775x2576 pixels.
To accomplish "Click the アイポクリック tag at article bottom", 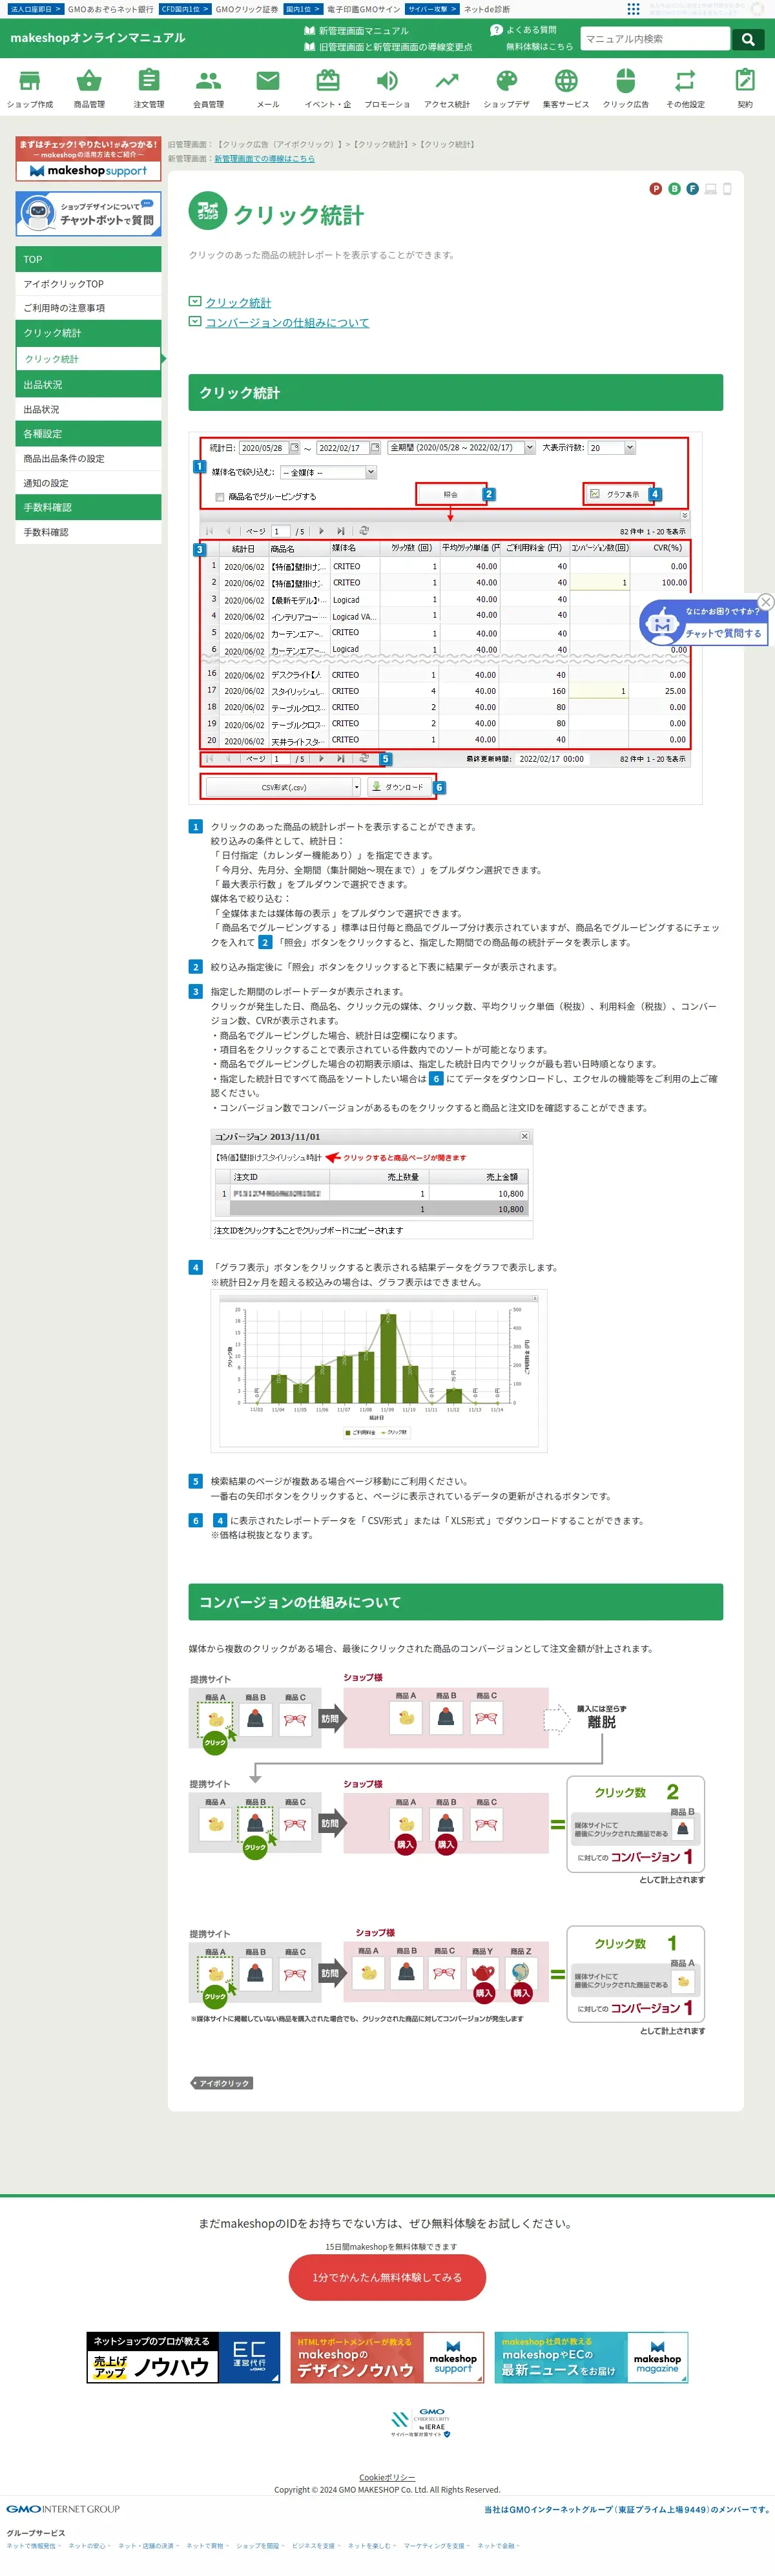I will click(x=222, y=2083).
